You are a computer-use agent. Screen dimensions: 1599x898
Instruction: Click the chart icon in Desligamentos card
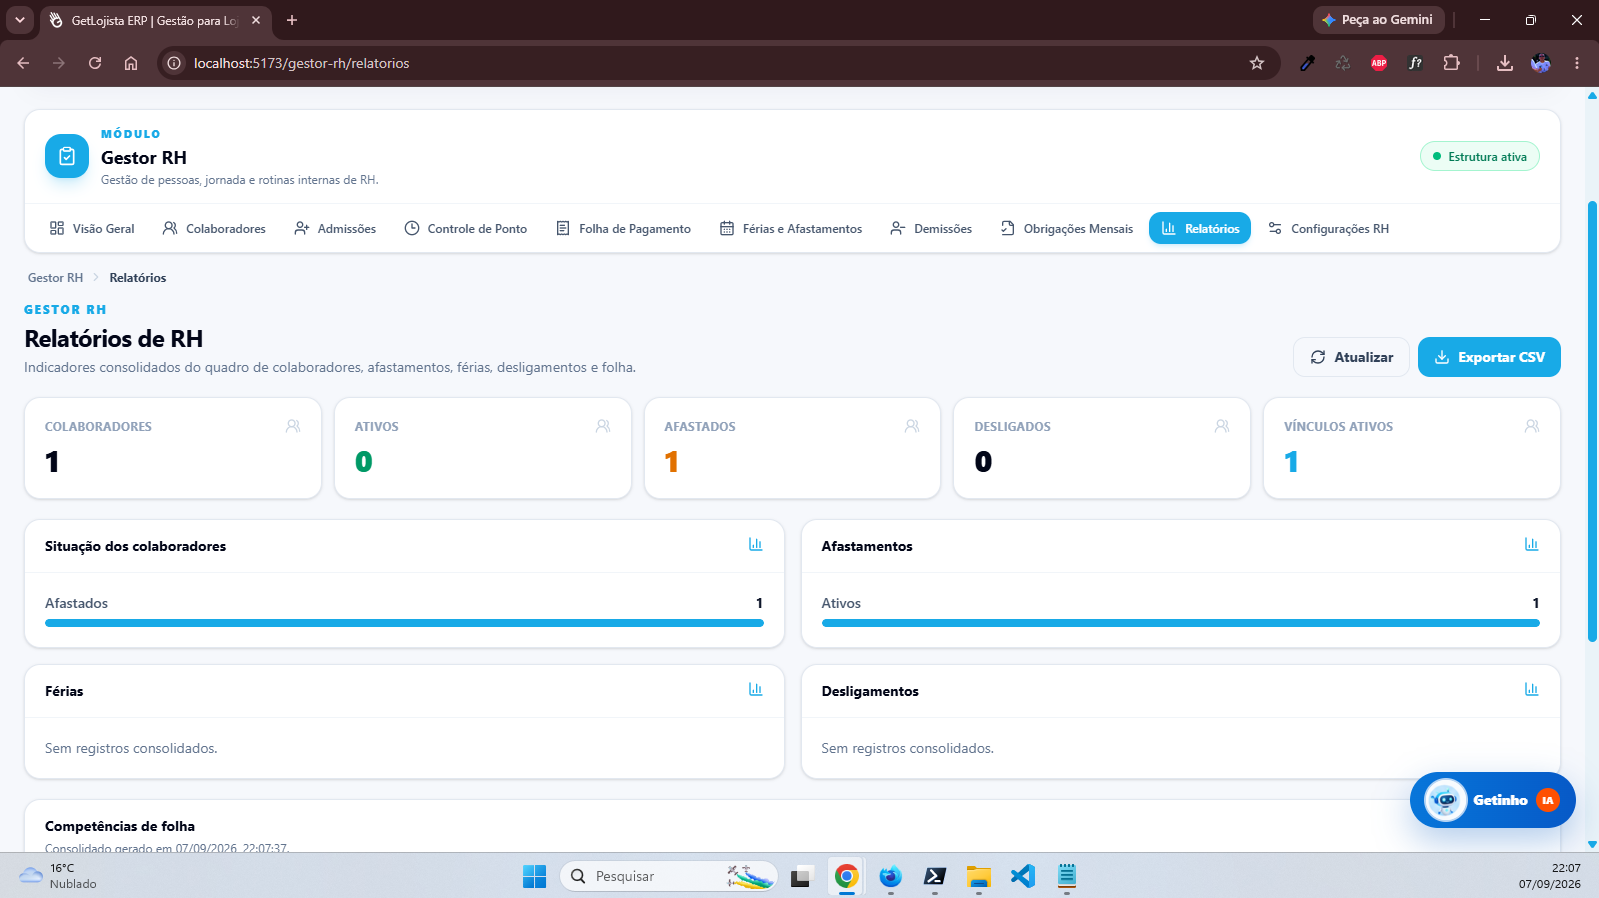[1531, 690]
